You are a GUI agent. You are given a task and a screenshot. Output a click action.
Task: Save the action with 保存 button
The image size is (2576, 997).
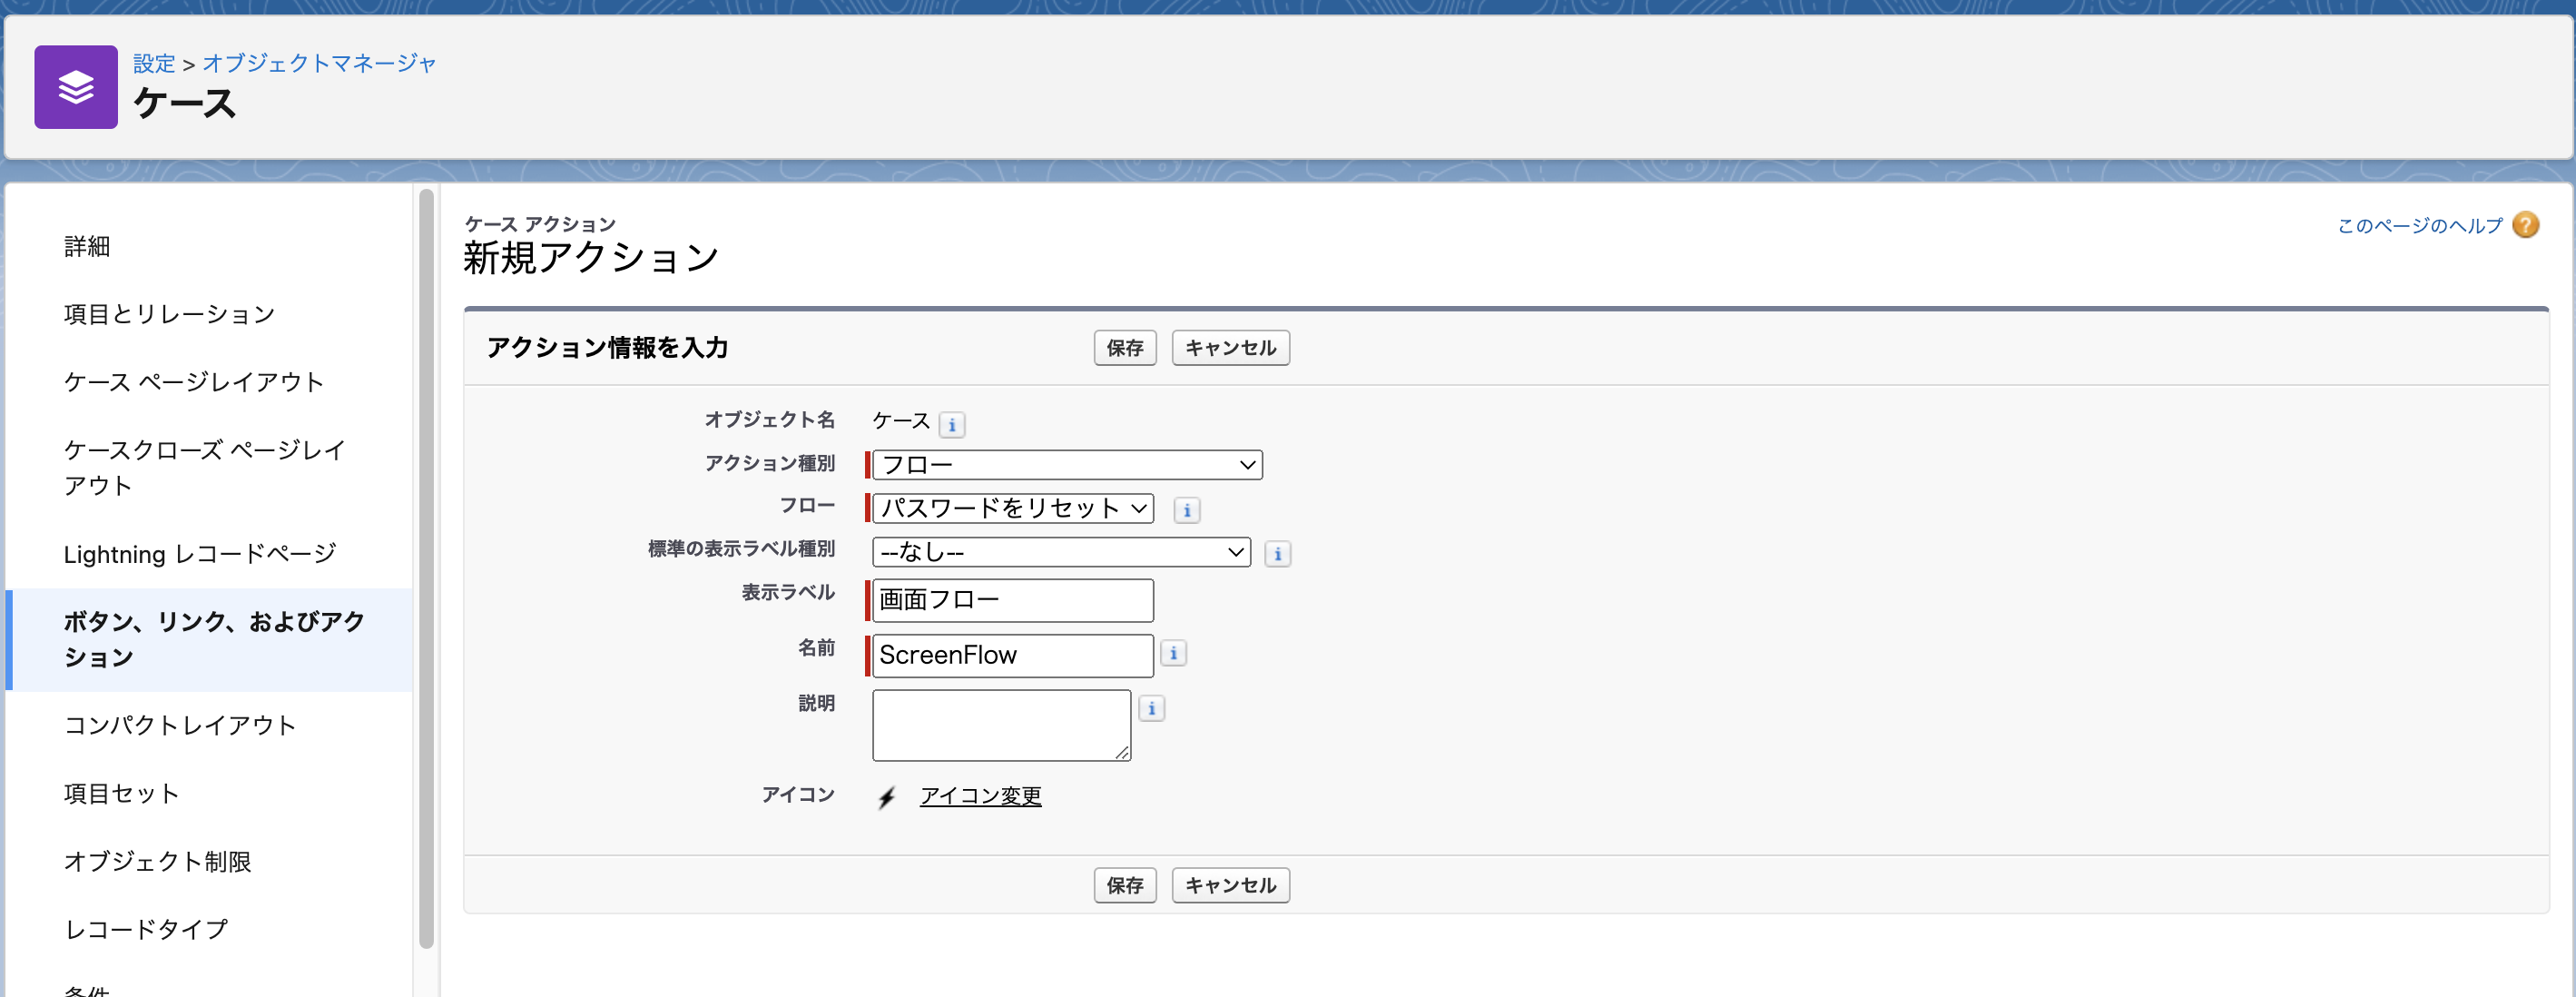click(x=1124, y=348)
